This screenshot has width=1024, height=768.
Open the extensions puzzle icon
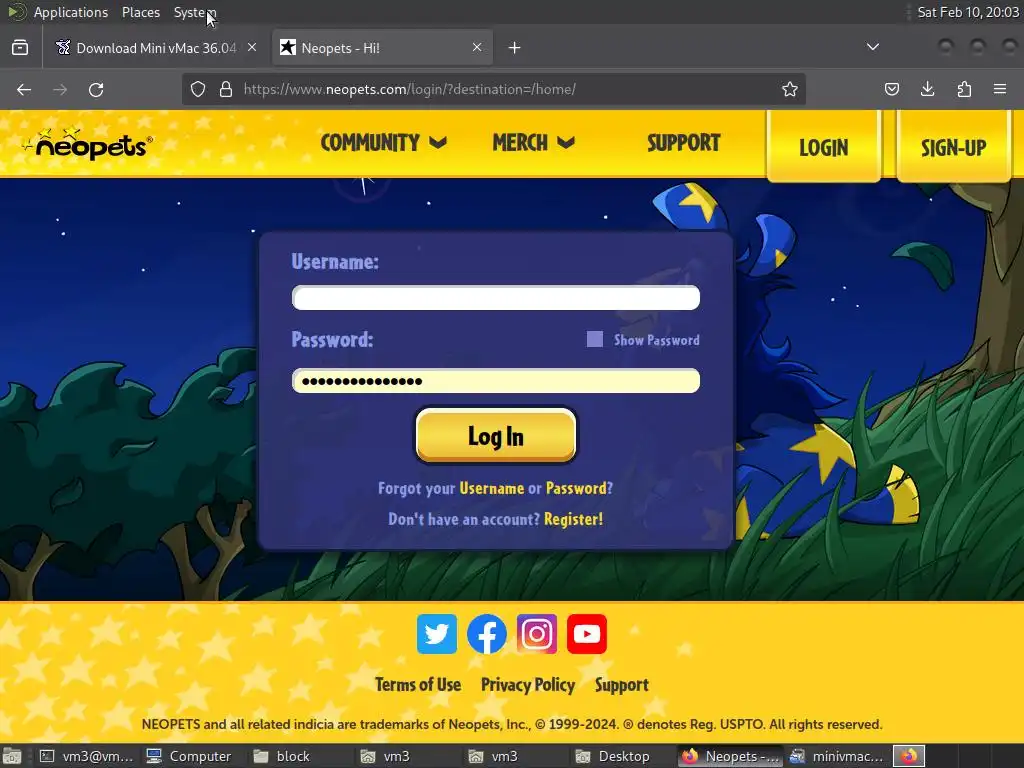(964, 89)
